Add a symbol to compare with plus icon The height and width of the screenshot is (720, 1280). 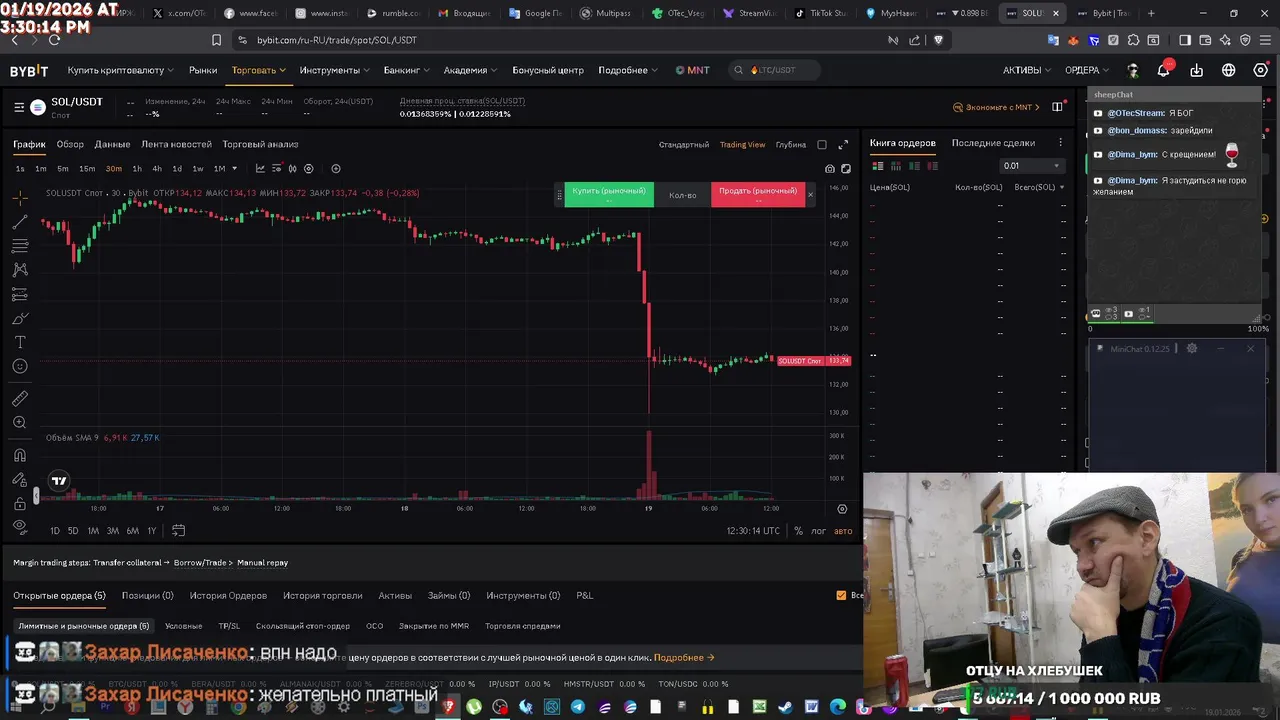click(336, 168)
